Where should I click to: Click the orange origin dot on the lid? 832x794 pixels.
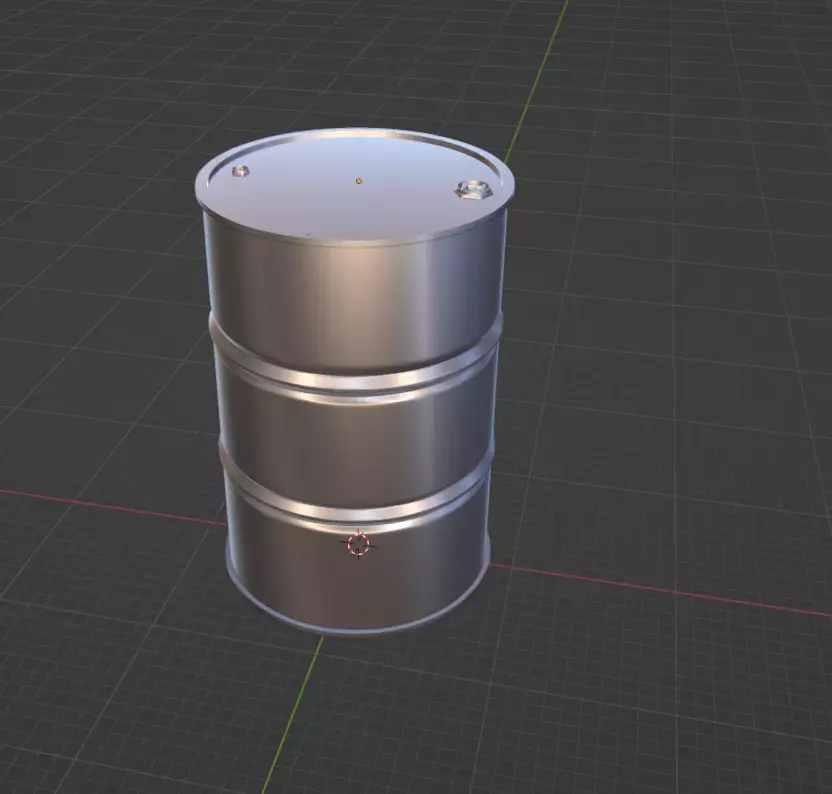tap(356, 183)
